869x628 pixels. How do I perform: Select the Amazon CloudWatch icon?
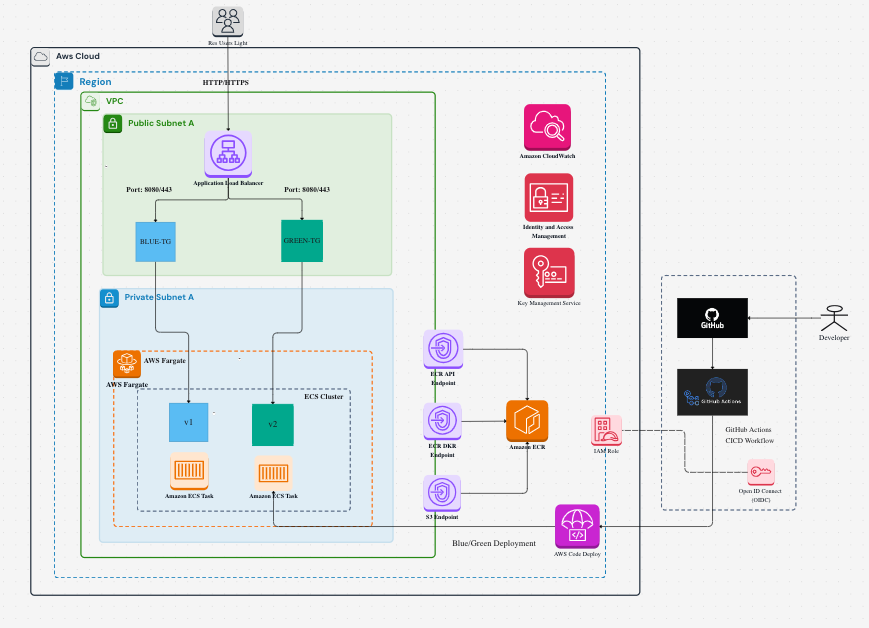pyautogui.click(x=547, y=127)
